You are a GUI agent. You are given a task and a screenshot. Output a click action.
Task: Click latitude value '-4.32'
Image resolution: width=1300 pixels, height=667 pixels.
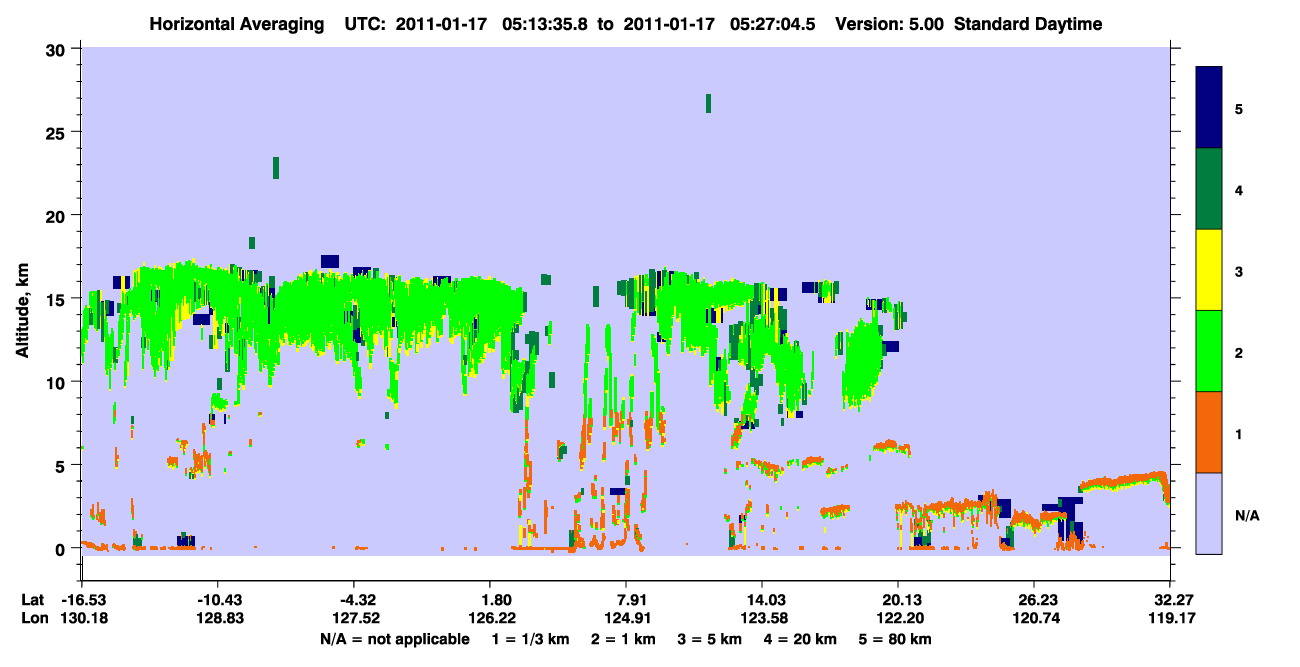(x=354, y=600)
